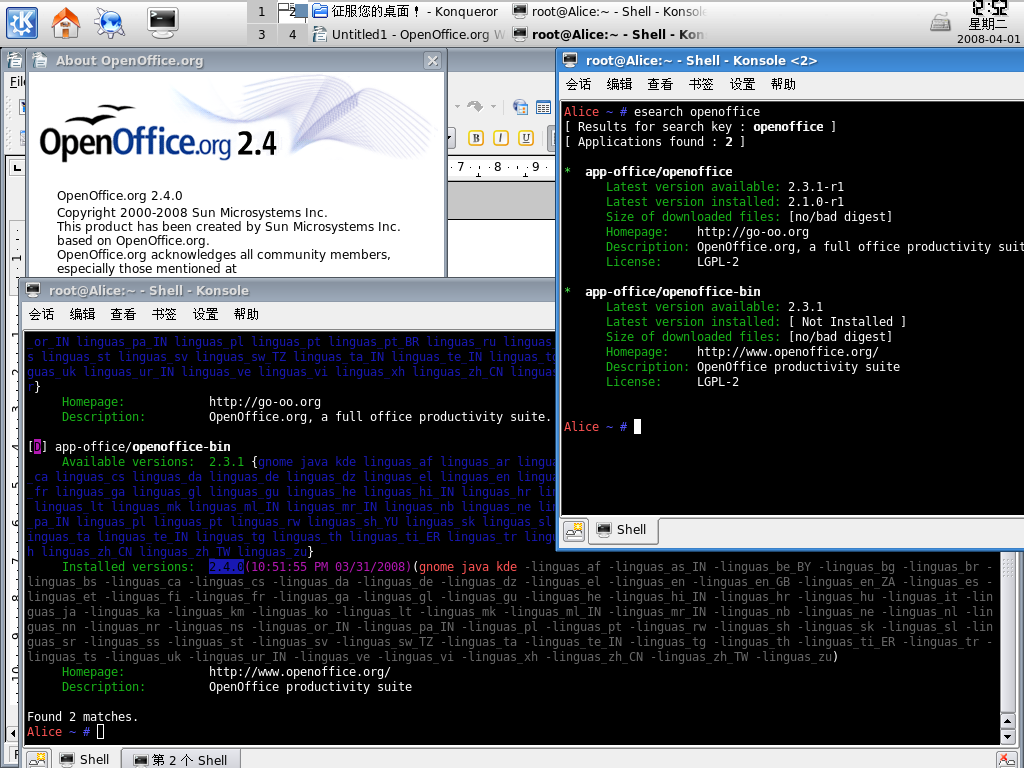Open the font size dropdown arrow in Writer
Image resolution: width=1024 pixels, height=768 pixels.
(450, 138)
